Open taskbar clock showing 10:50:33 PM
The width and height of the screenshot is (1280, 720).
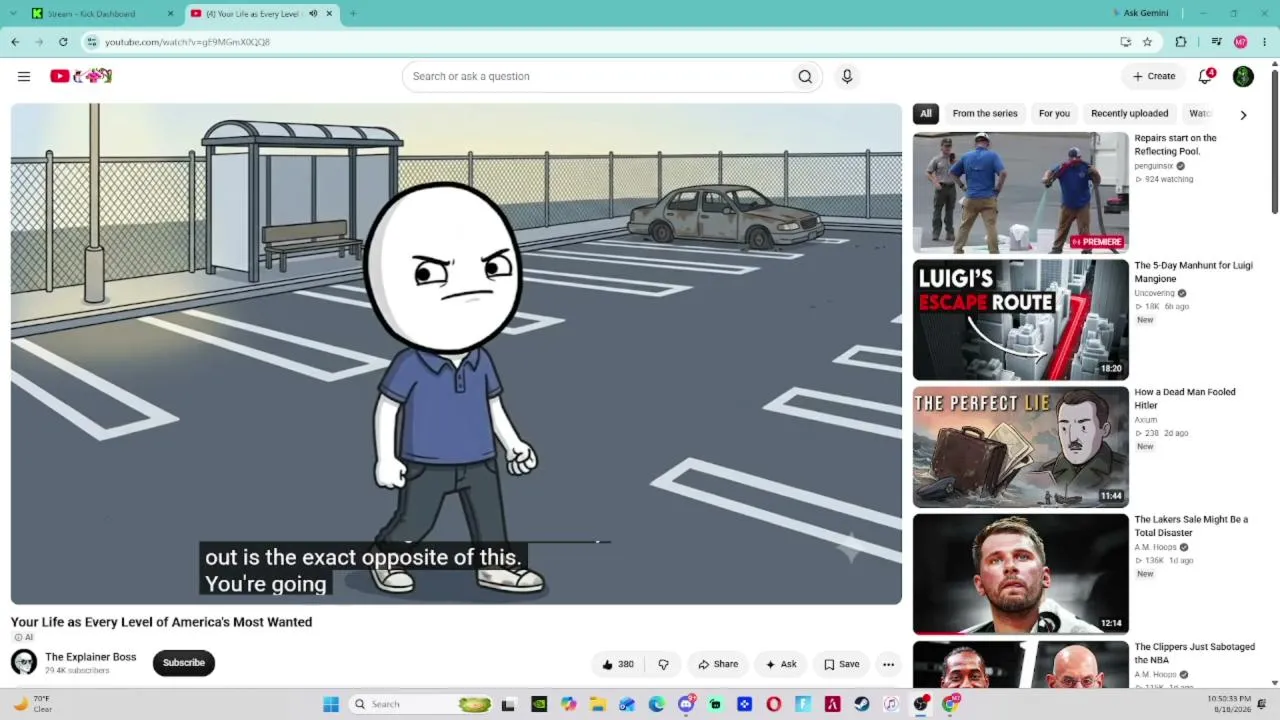coord(1230,704)
